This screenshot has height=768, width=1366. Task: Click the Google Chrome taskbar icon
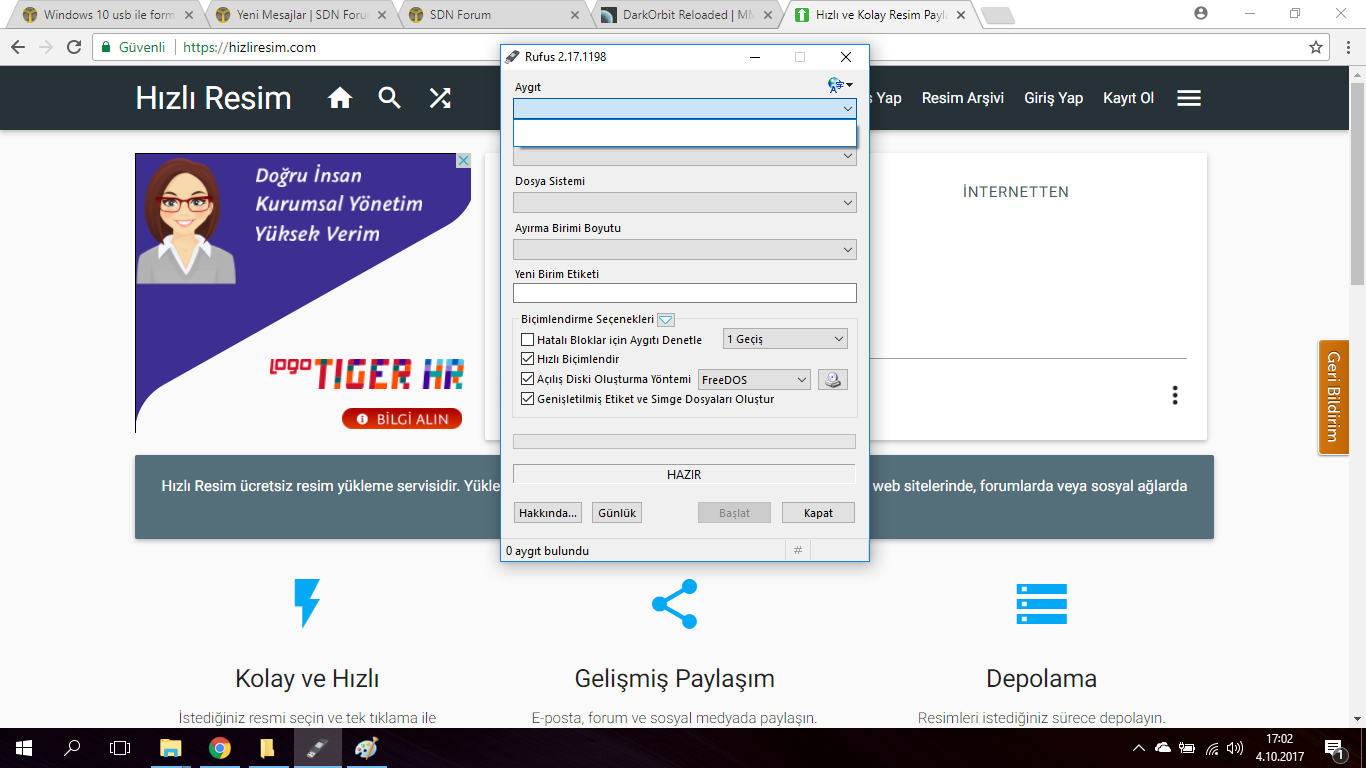(x=220, y=748)
